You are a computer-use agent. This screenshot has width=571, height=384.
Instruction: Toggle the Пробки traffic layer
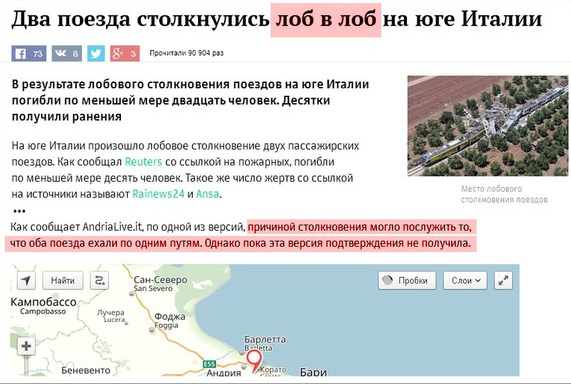pos(407,281)
